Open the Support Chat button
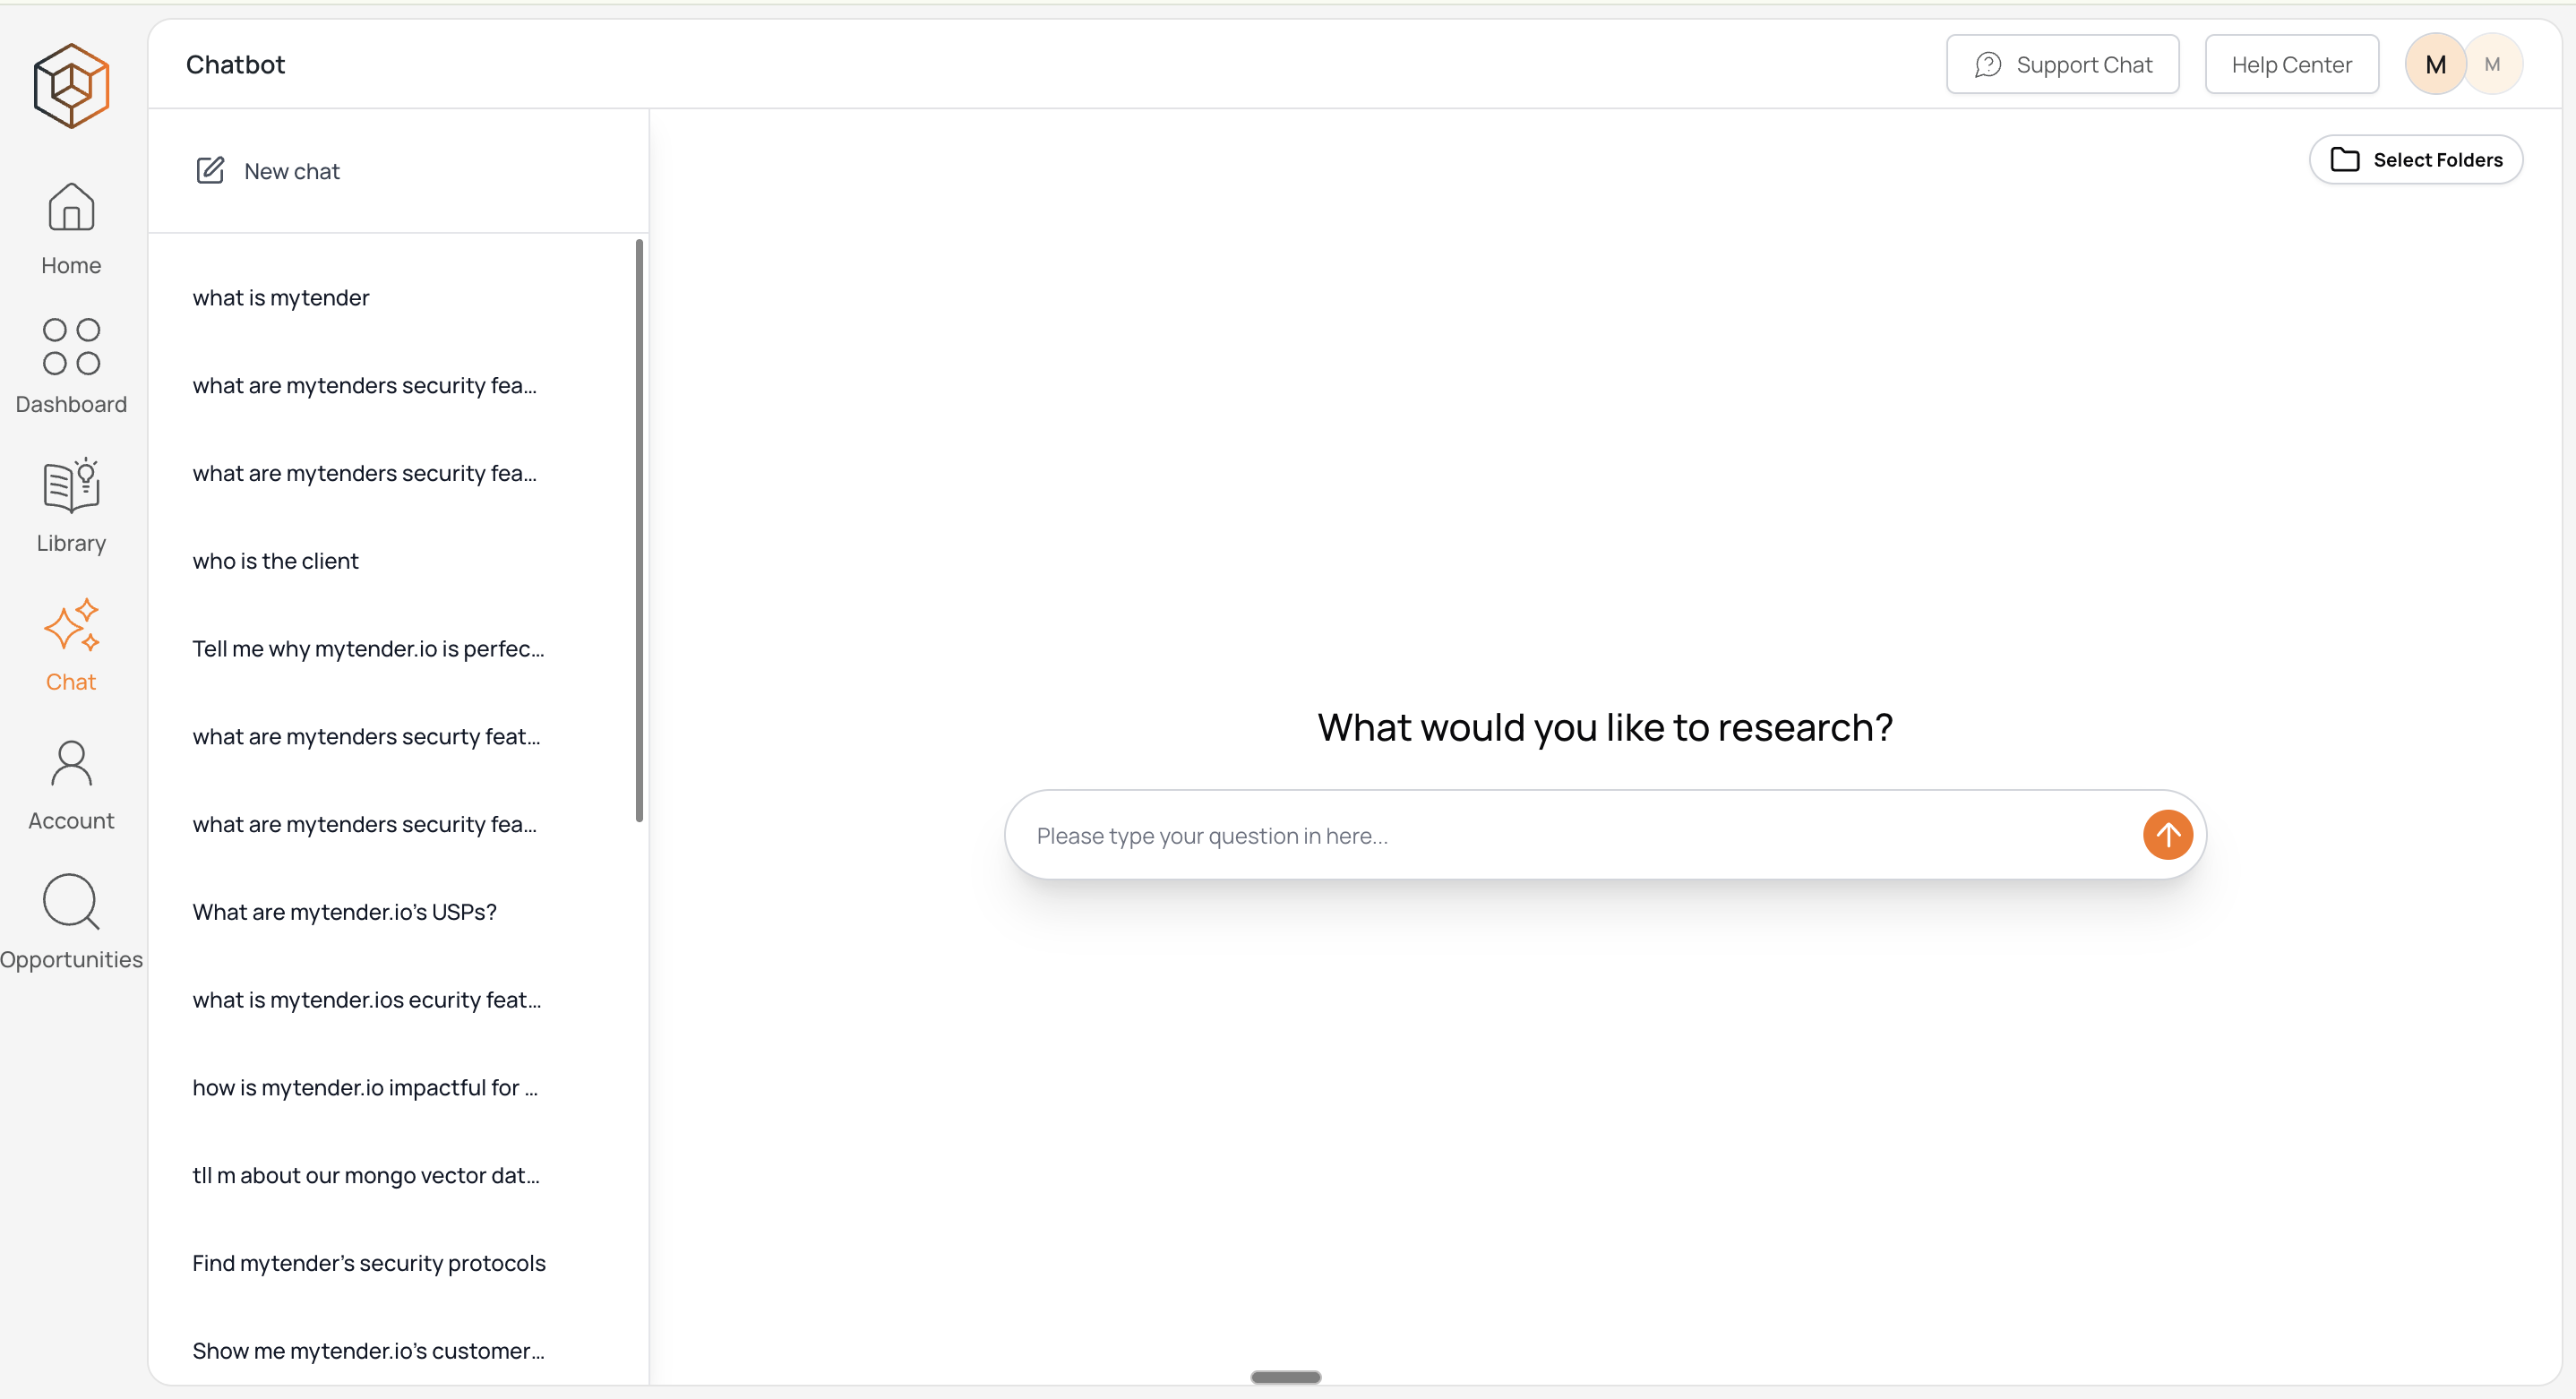 [x=2062, y=65]
